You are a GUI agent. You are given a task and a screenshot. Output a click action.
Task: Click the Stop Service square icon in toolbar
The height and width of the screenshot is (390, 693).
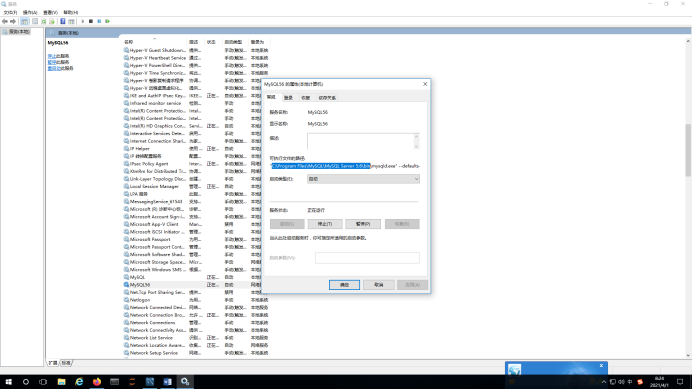click(x=91, y=21)
